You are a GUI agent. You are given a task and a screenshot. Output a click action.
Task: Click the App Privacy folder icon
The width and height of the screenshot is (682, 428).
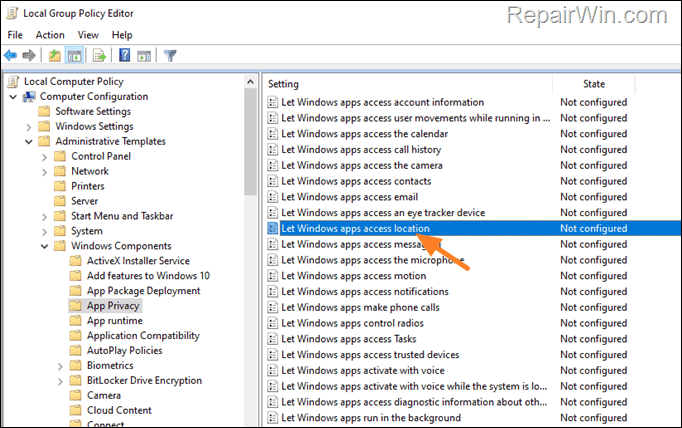[76, 305]
